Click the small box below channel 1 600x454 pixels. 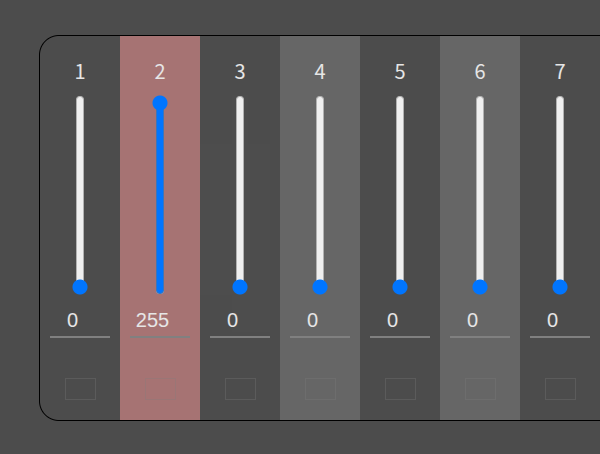80,389
